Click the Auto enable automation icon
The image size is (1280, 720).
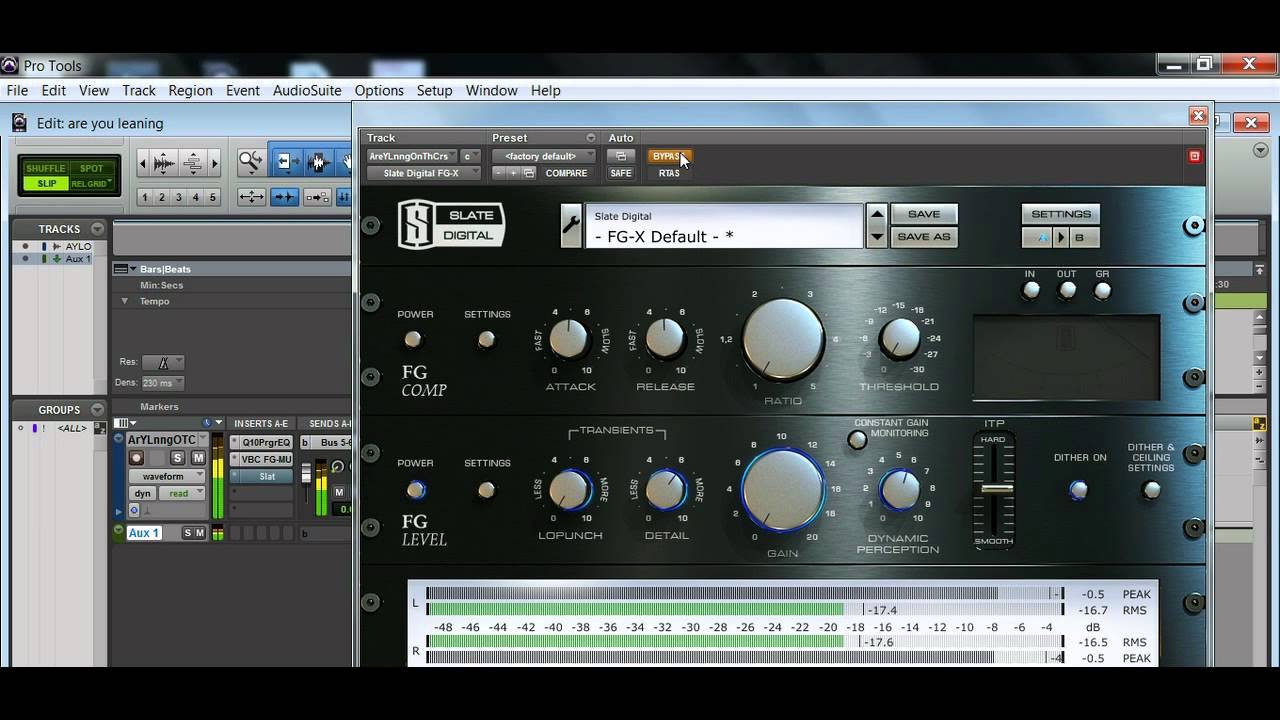coord(621,156)
